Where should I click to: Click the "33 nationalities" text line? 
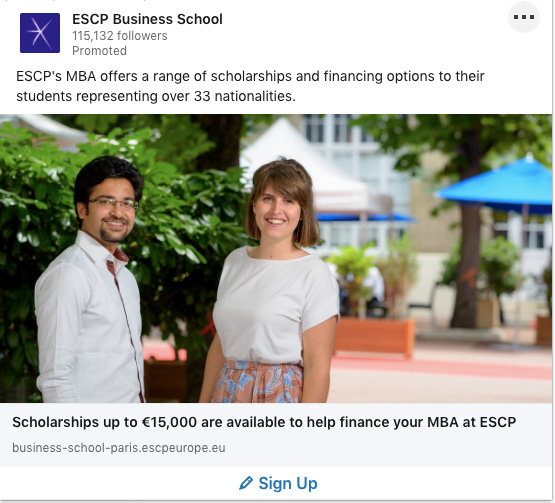pyautogui.click(x=156, y=96)
